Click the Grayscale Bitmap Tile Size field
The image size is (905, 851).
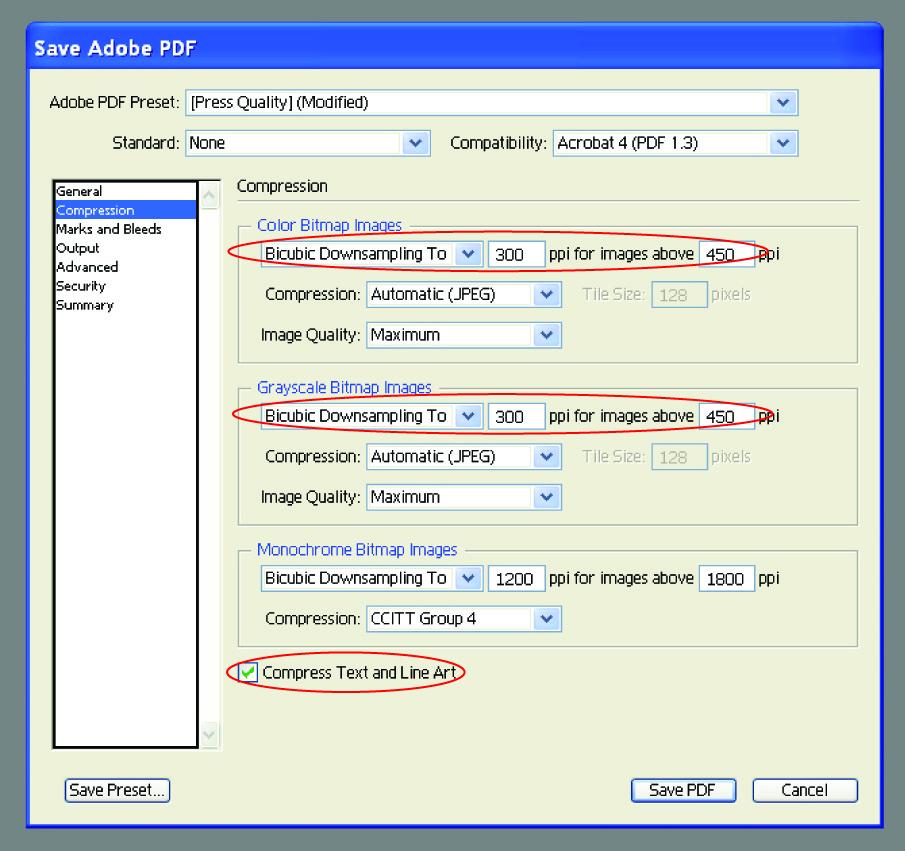[679, 457]
